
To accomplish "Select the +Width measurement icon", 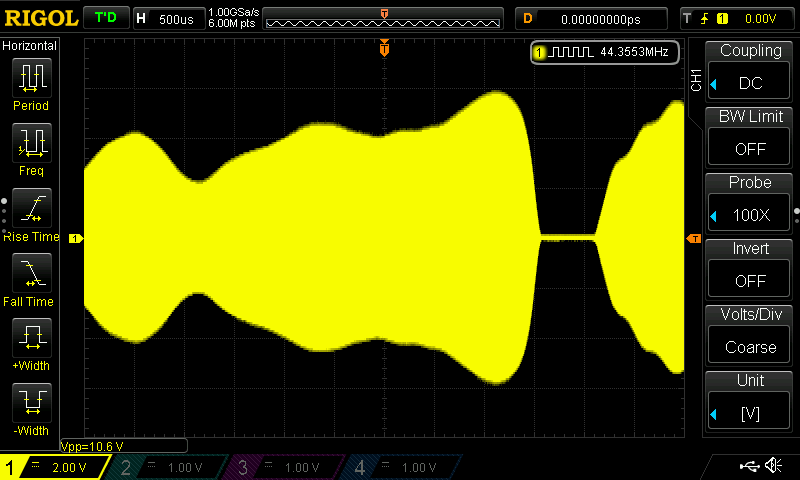I will [32, 337].
